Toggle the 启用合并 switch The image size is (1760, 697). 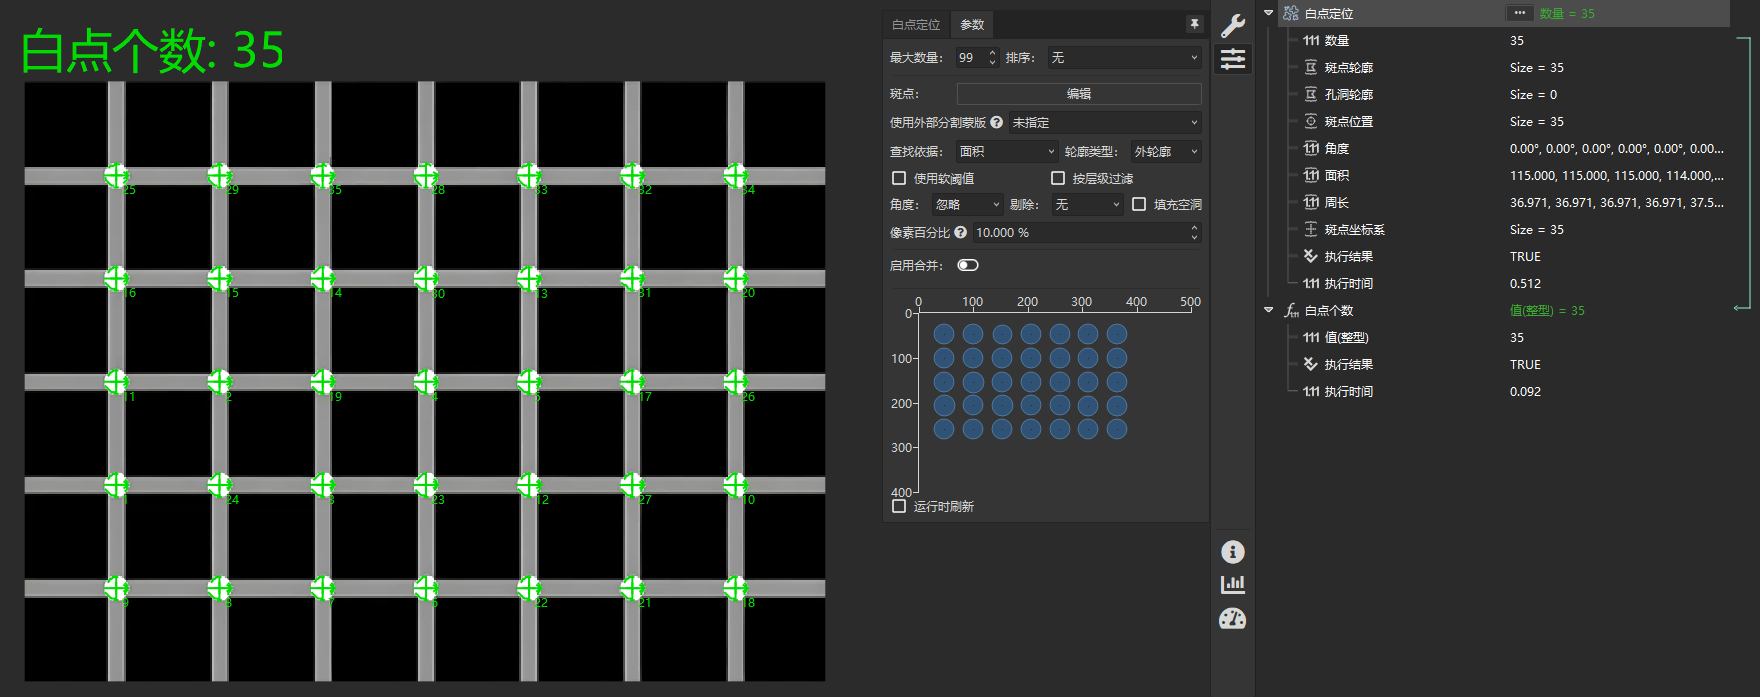click(x=968, y=265)
